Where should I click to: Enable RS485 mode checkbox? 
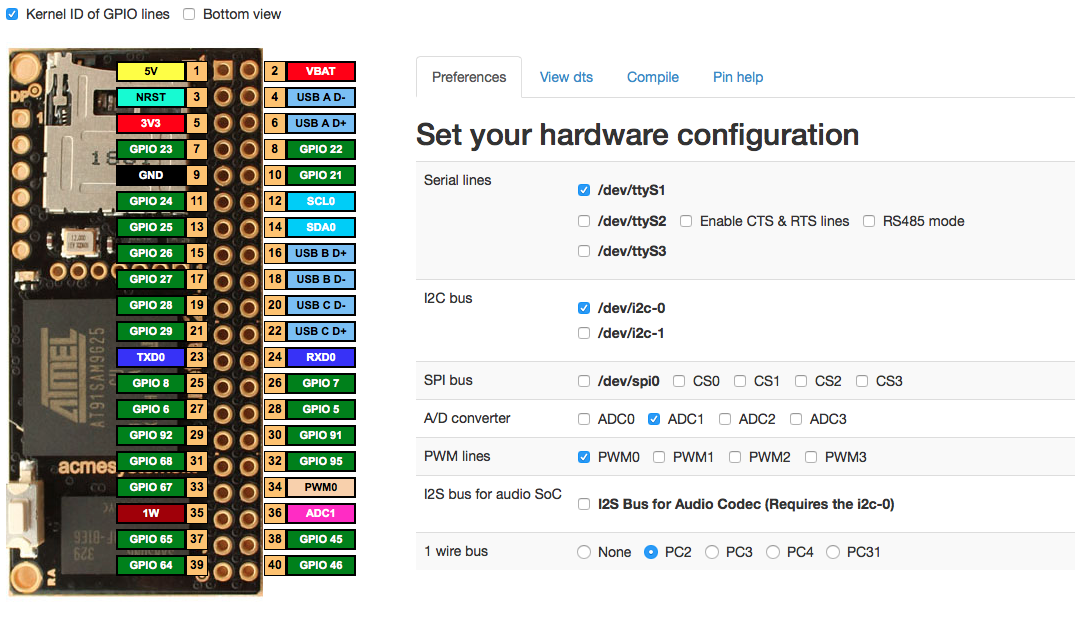(869, 221)
